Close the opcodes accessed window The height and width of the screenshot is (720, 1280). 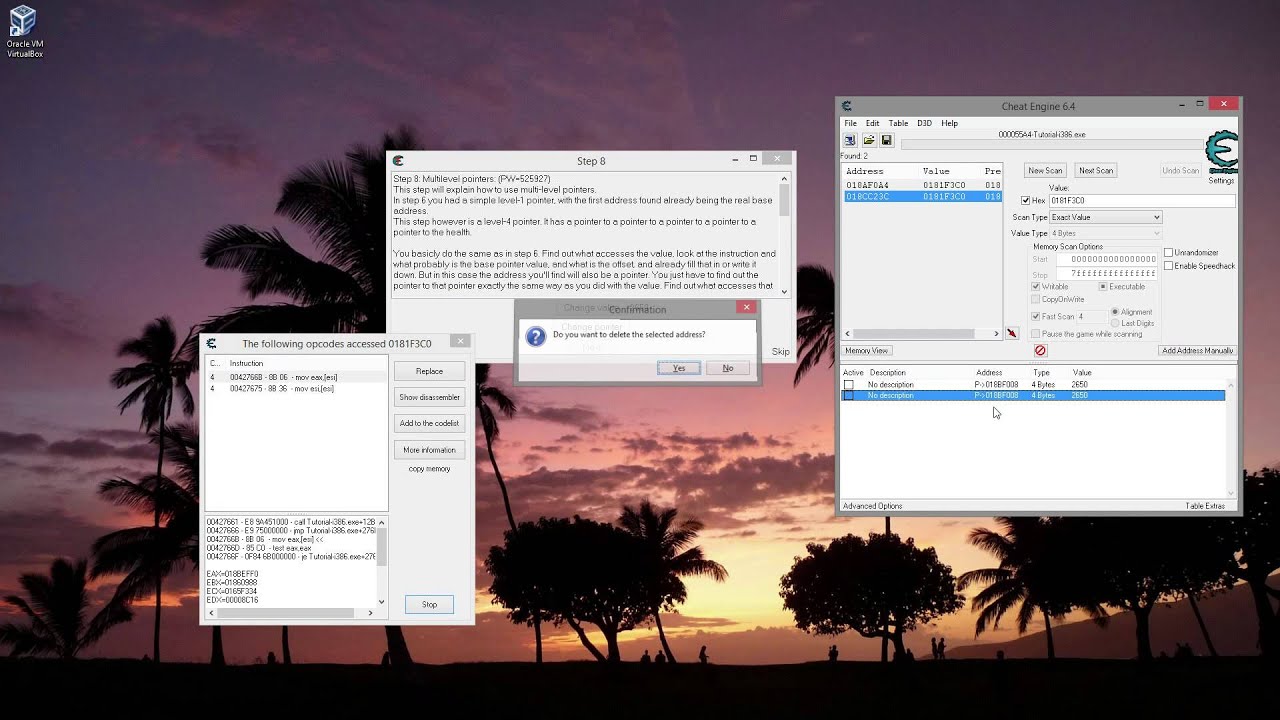coord(460,341)
